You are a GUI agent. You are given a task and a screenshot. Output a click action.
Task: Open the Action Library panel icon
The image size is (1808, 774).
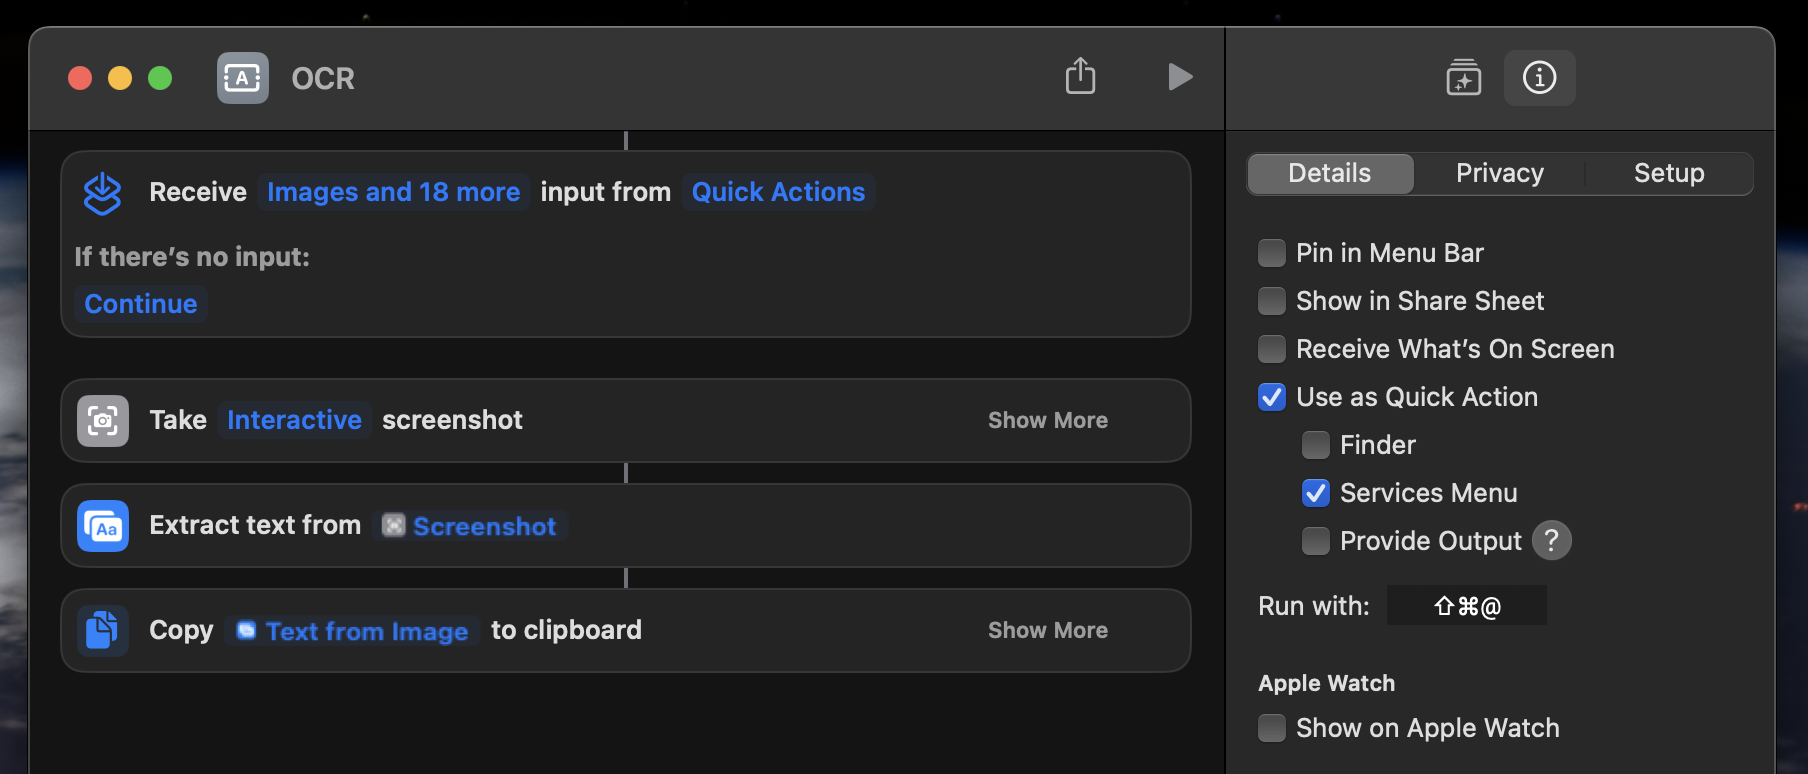1464,78
